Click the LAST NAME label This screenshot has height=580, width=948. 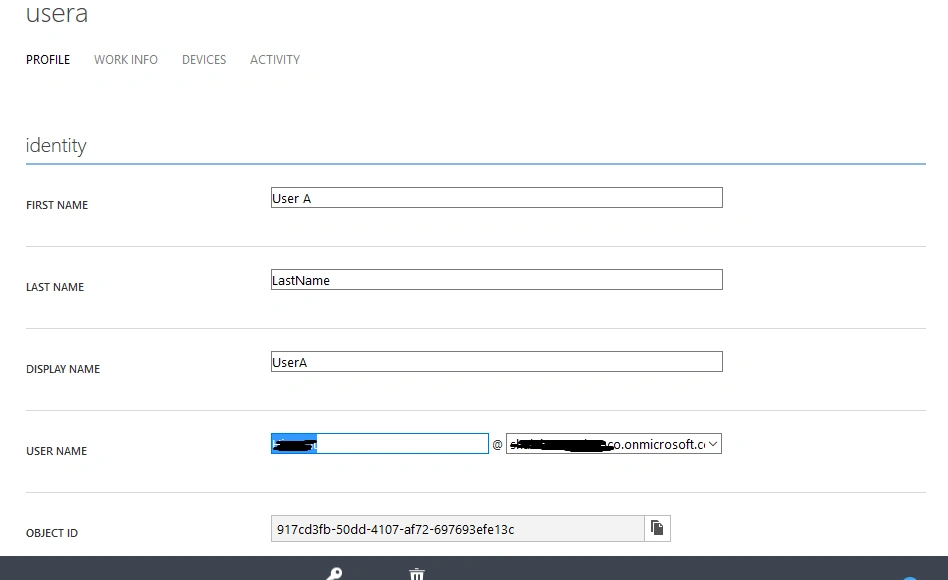point(55,287)
